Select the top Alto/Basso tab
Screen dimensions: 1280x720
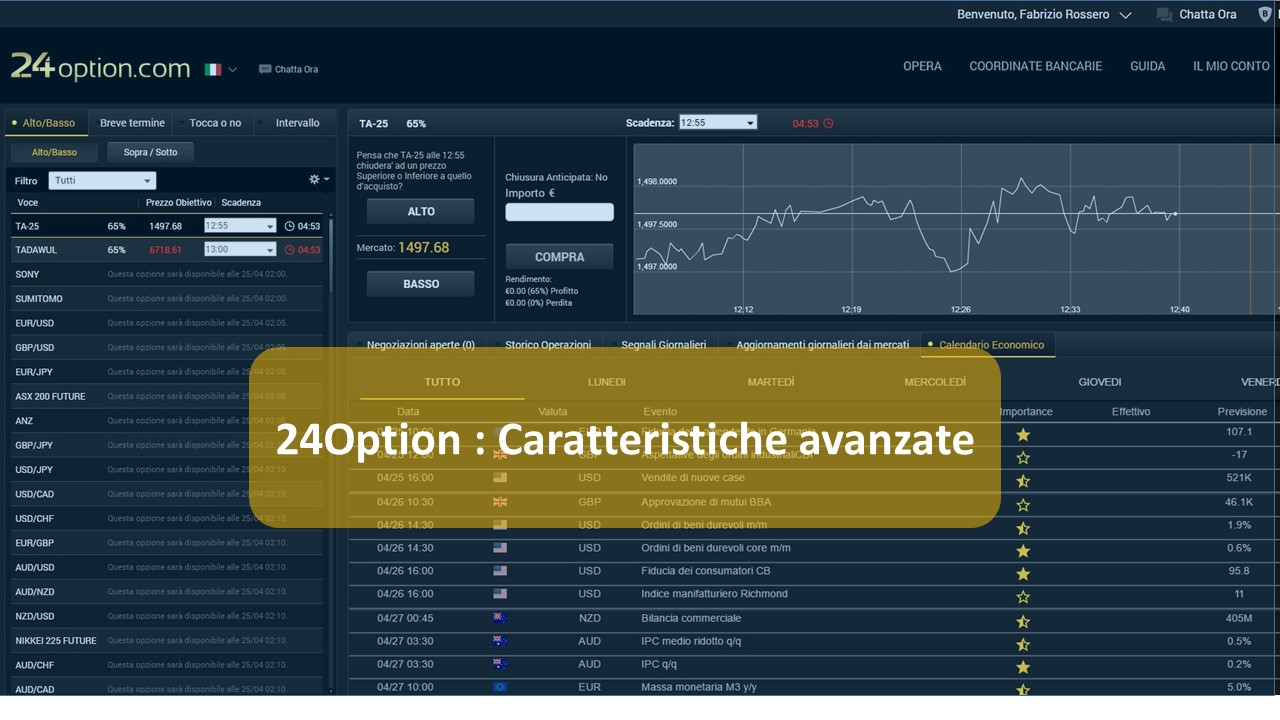pos(47,123)
